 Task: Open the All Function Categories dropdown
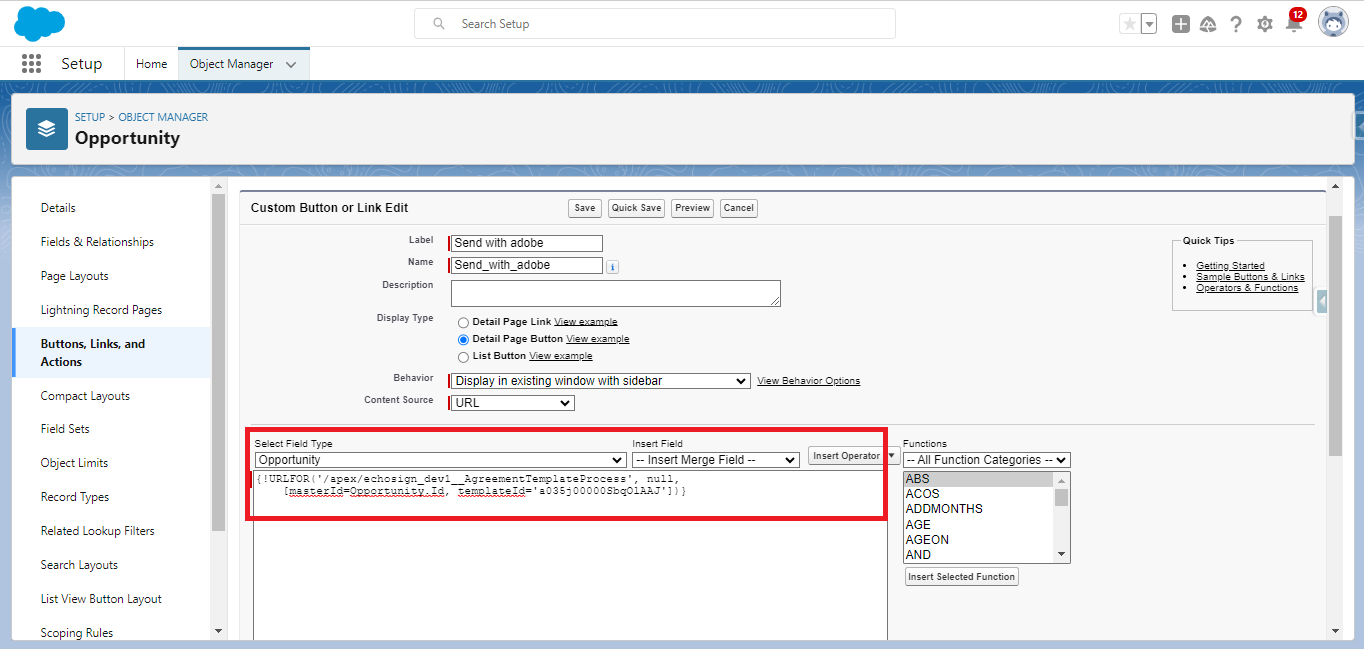(987, 460)
